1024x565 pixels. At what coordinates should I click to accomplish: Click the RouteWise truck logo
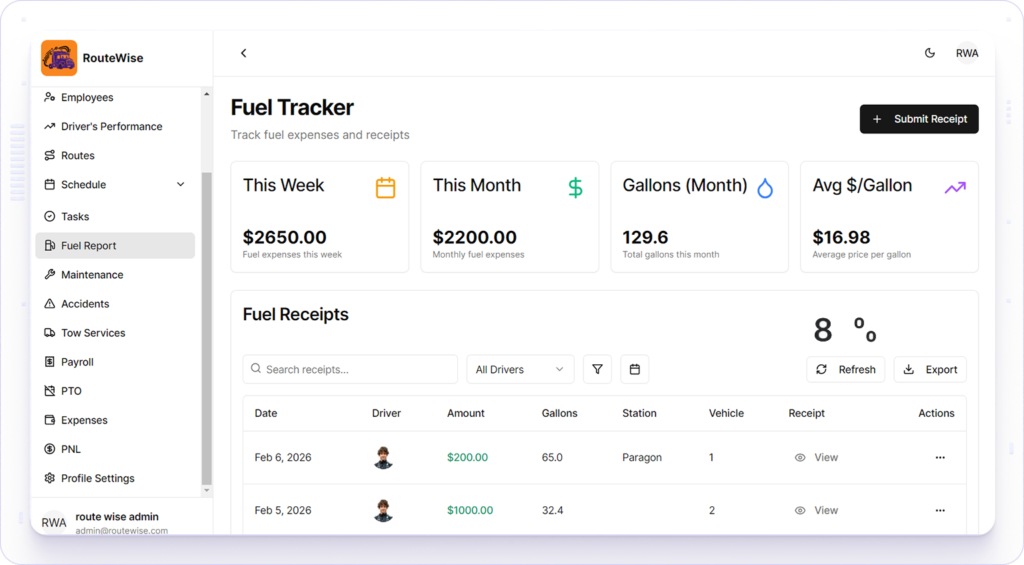point(59,58)
